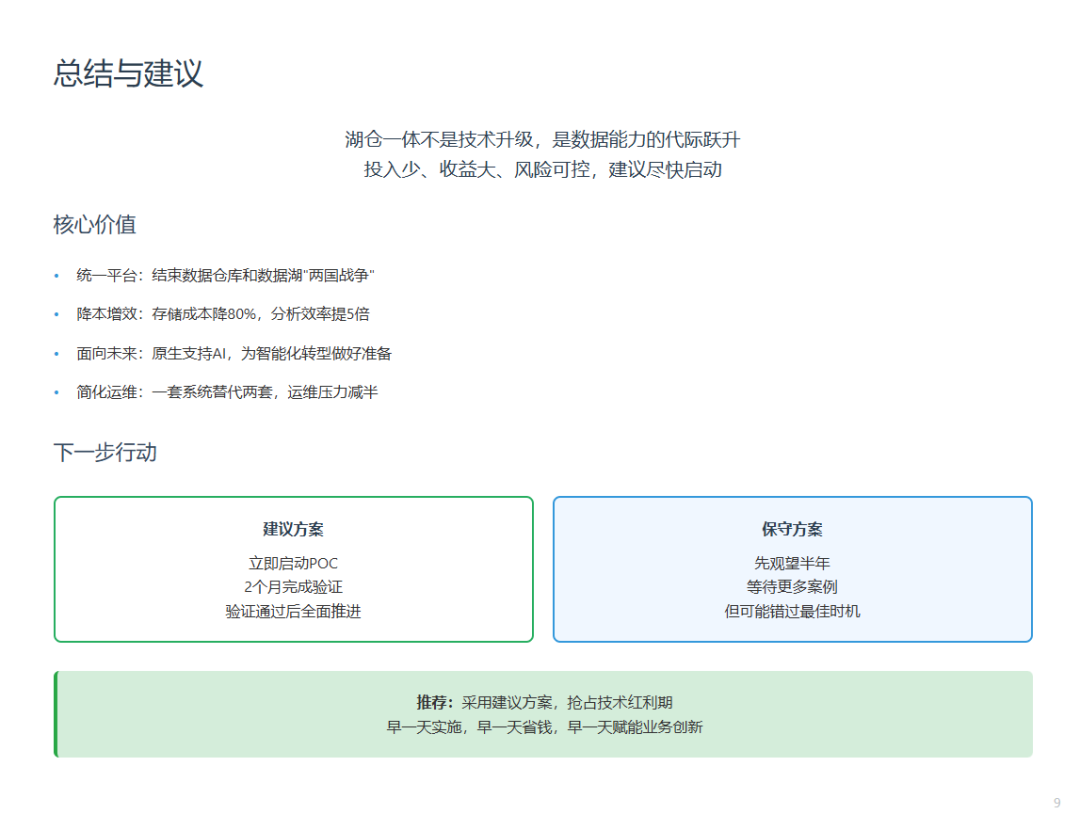Select the text 立即启动POC
Screen dimensions: 1080x830
pos(293,563)
